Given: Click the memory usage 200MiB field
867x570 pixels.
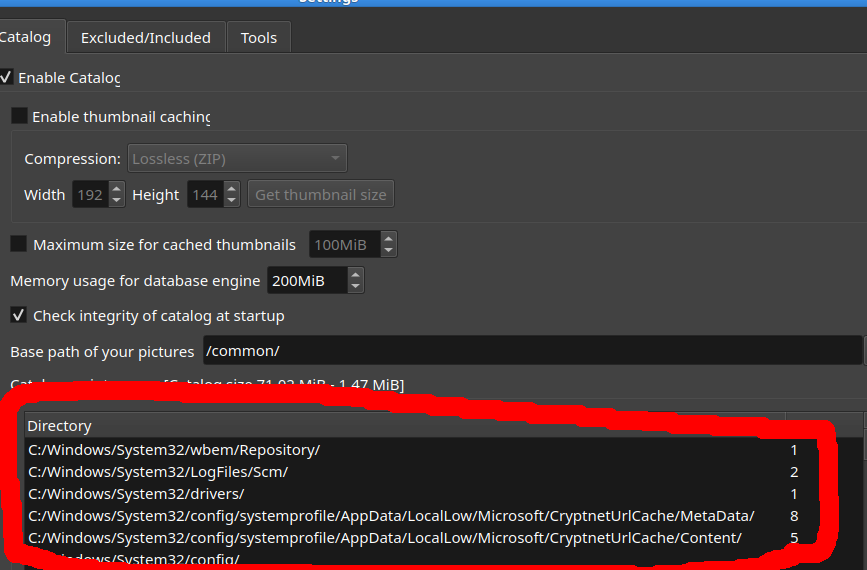Looking at the screenshot, I should pyautogui.click(x=308, y=280).
